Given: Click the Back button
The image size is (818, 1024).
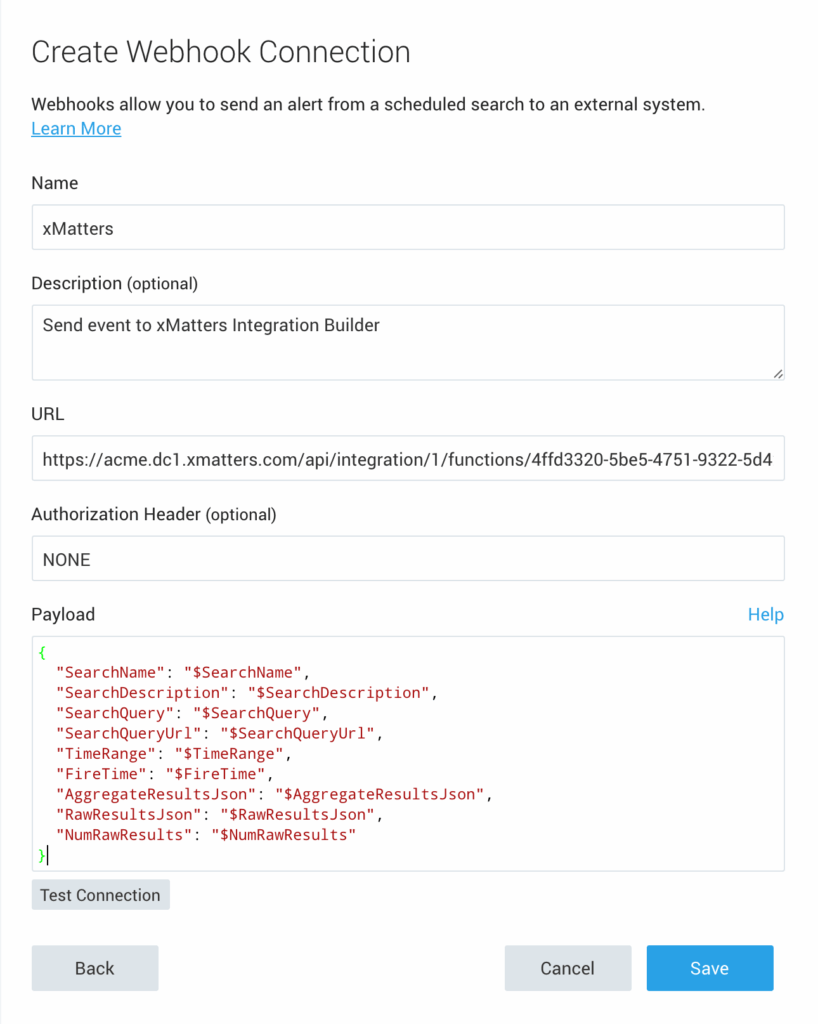Looking at the screenshot, I should (94, 968).
